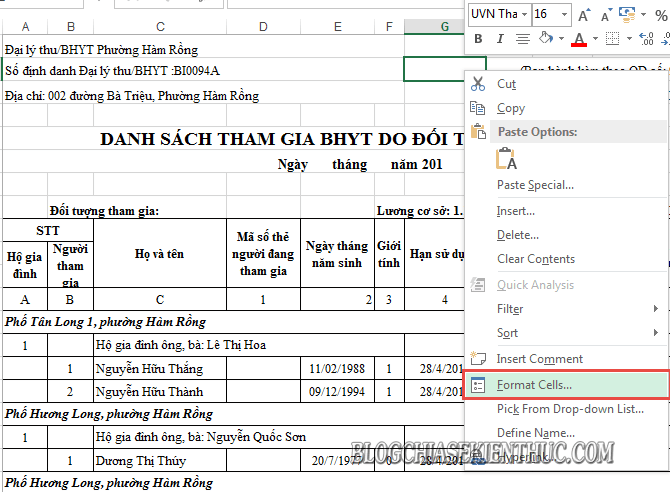
Task: Choose Define Name... menu item
Action: (565, 433)
